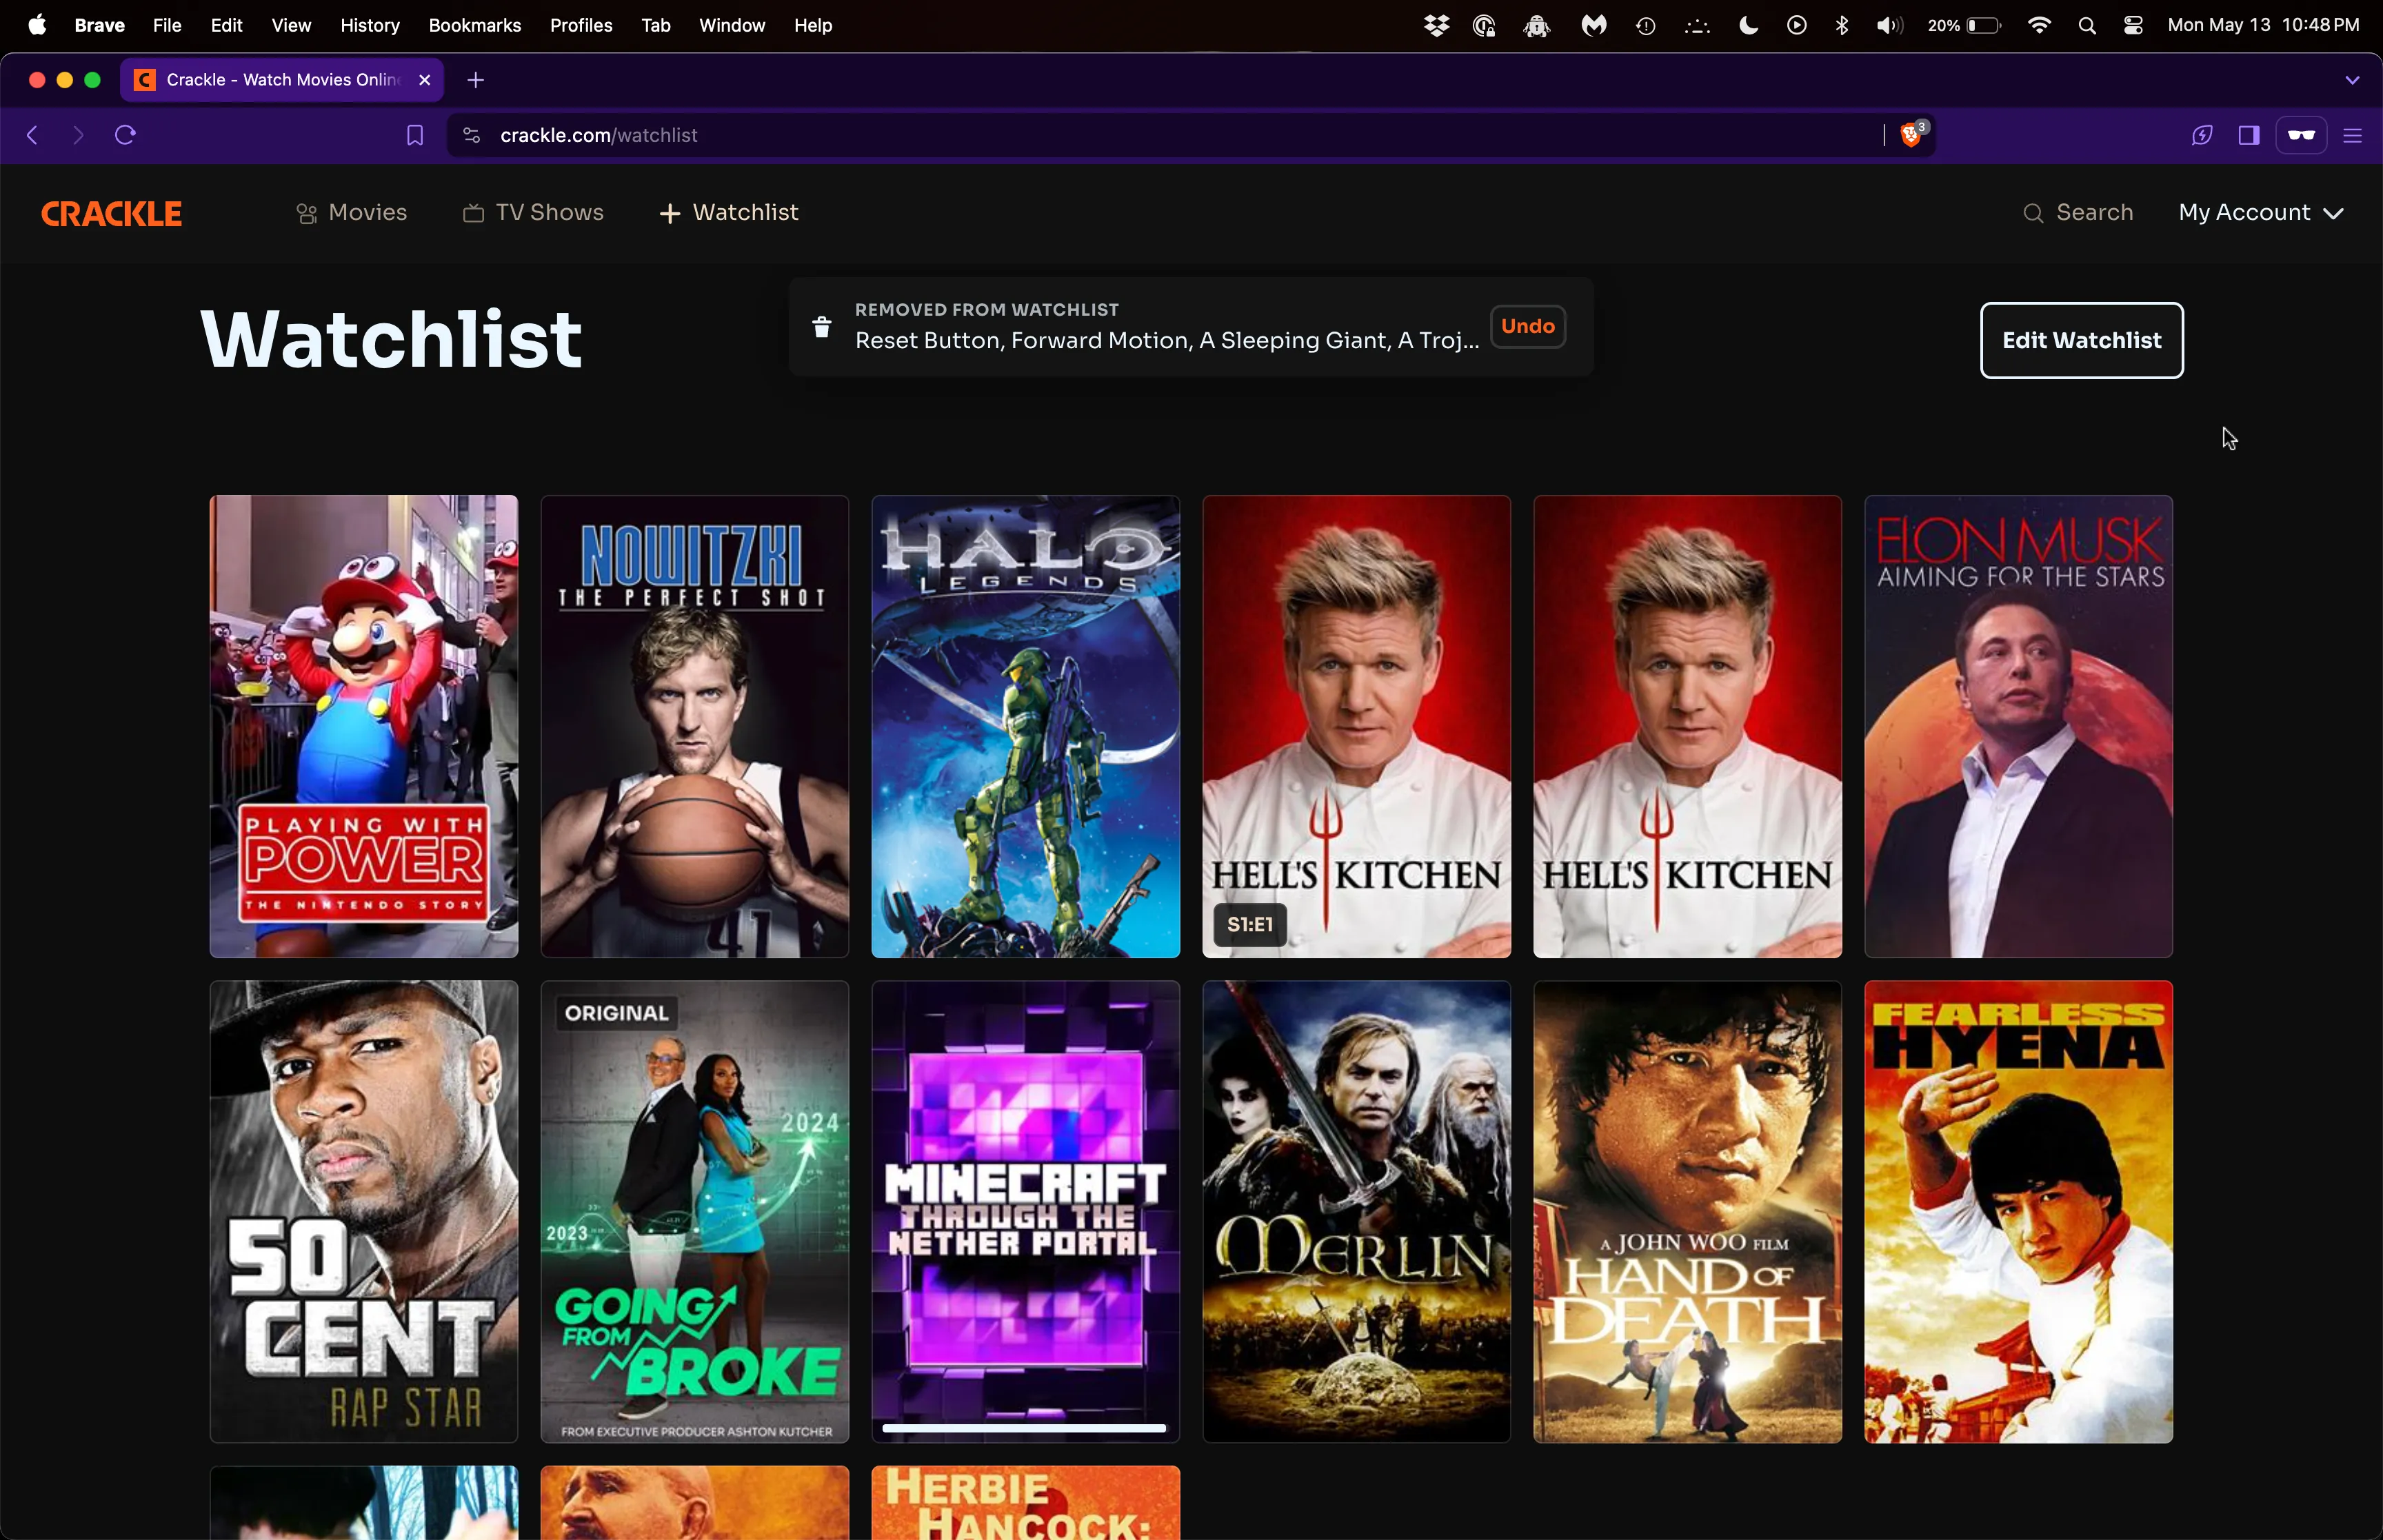Open the Apple menu
Screen dimensions: 2383x1540
[37, 25]
